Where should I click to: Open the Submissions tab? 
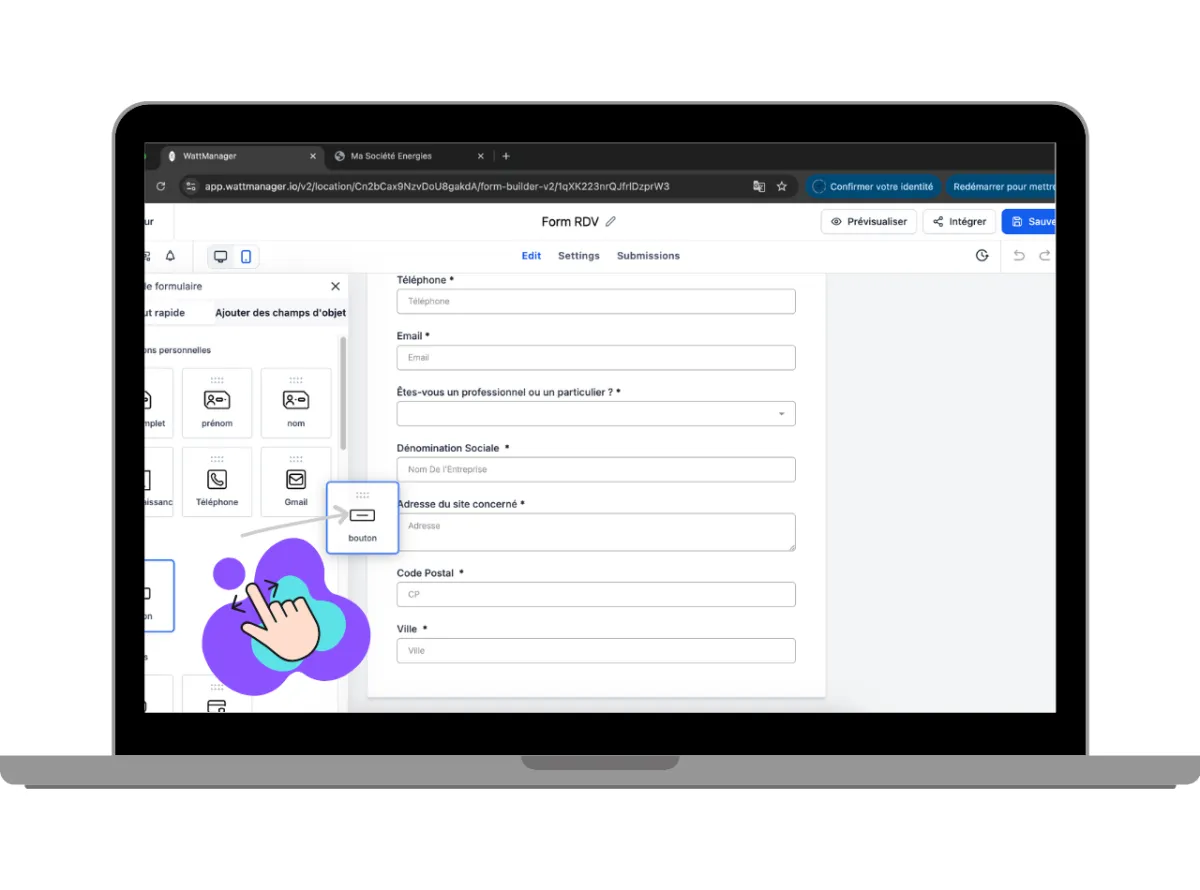tap(648, 256)
